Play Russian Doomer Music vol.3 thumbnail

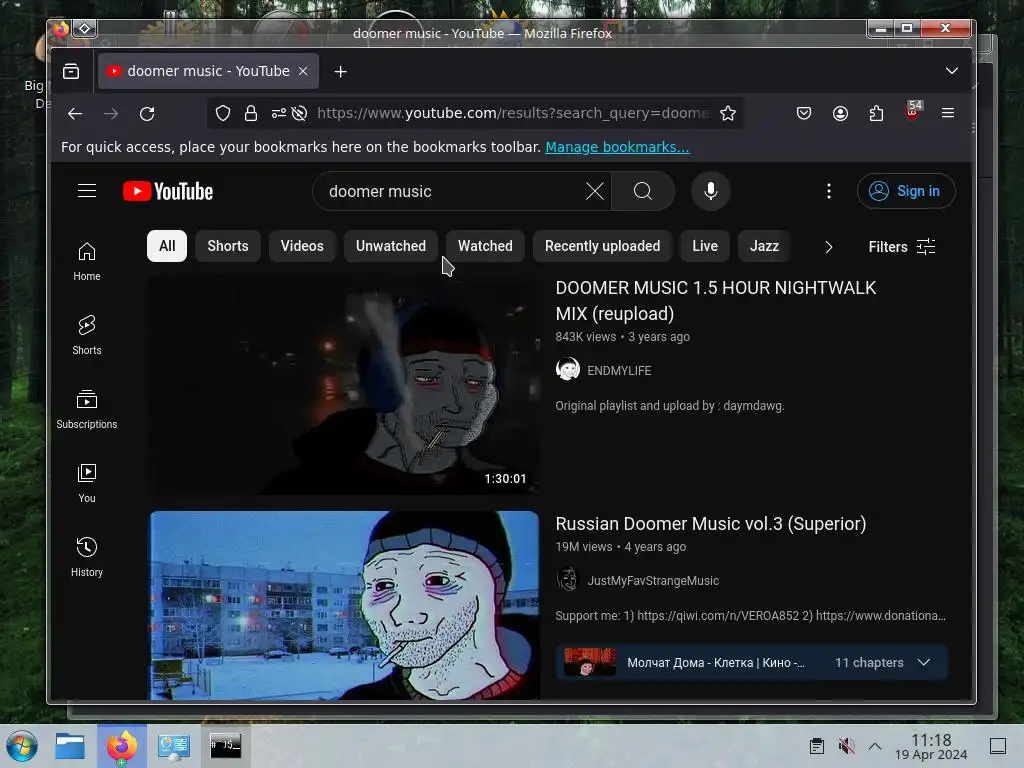tap(344, 605)
